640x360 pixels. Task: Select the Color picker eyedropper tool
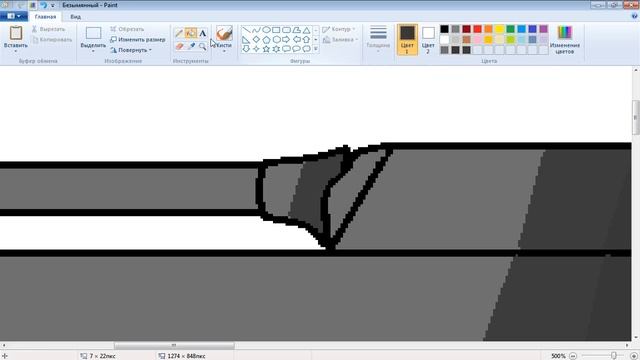191,46
